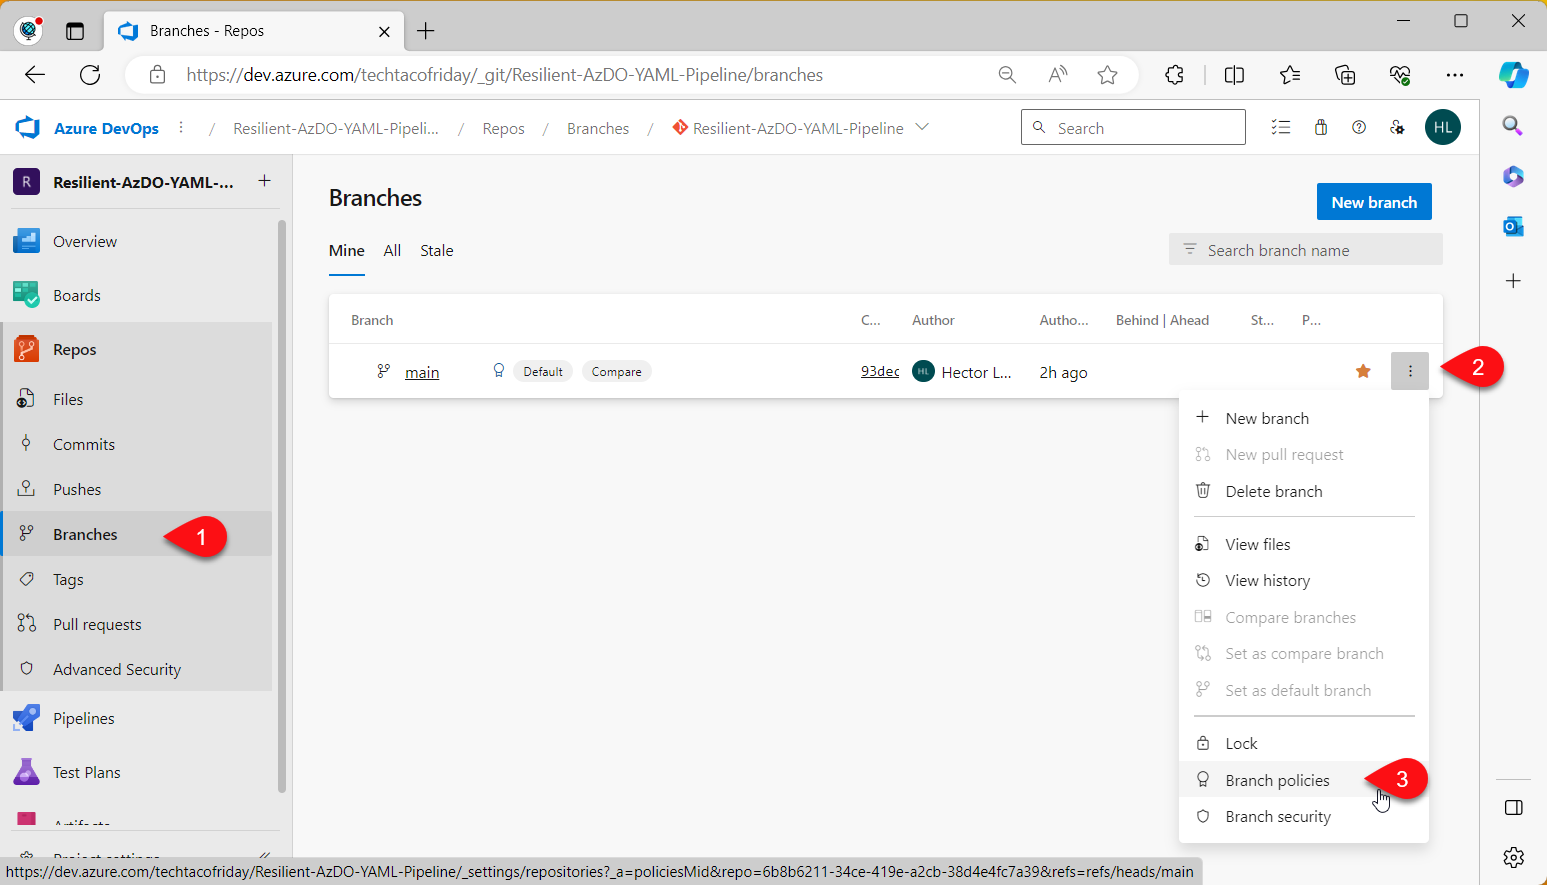Open the Outlook icon in Edge sidebar
1547x885 pixels.
tap(1513, 227)
